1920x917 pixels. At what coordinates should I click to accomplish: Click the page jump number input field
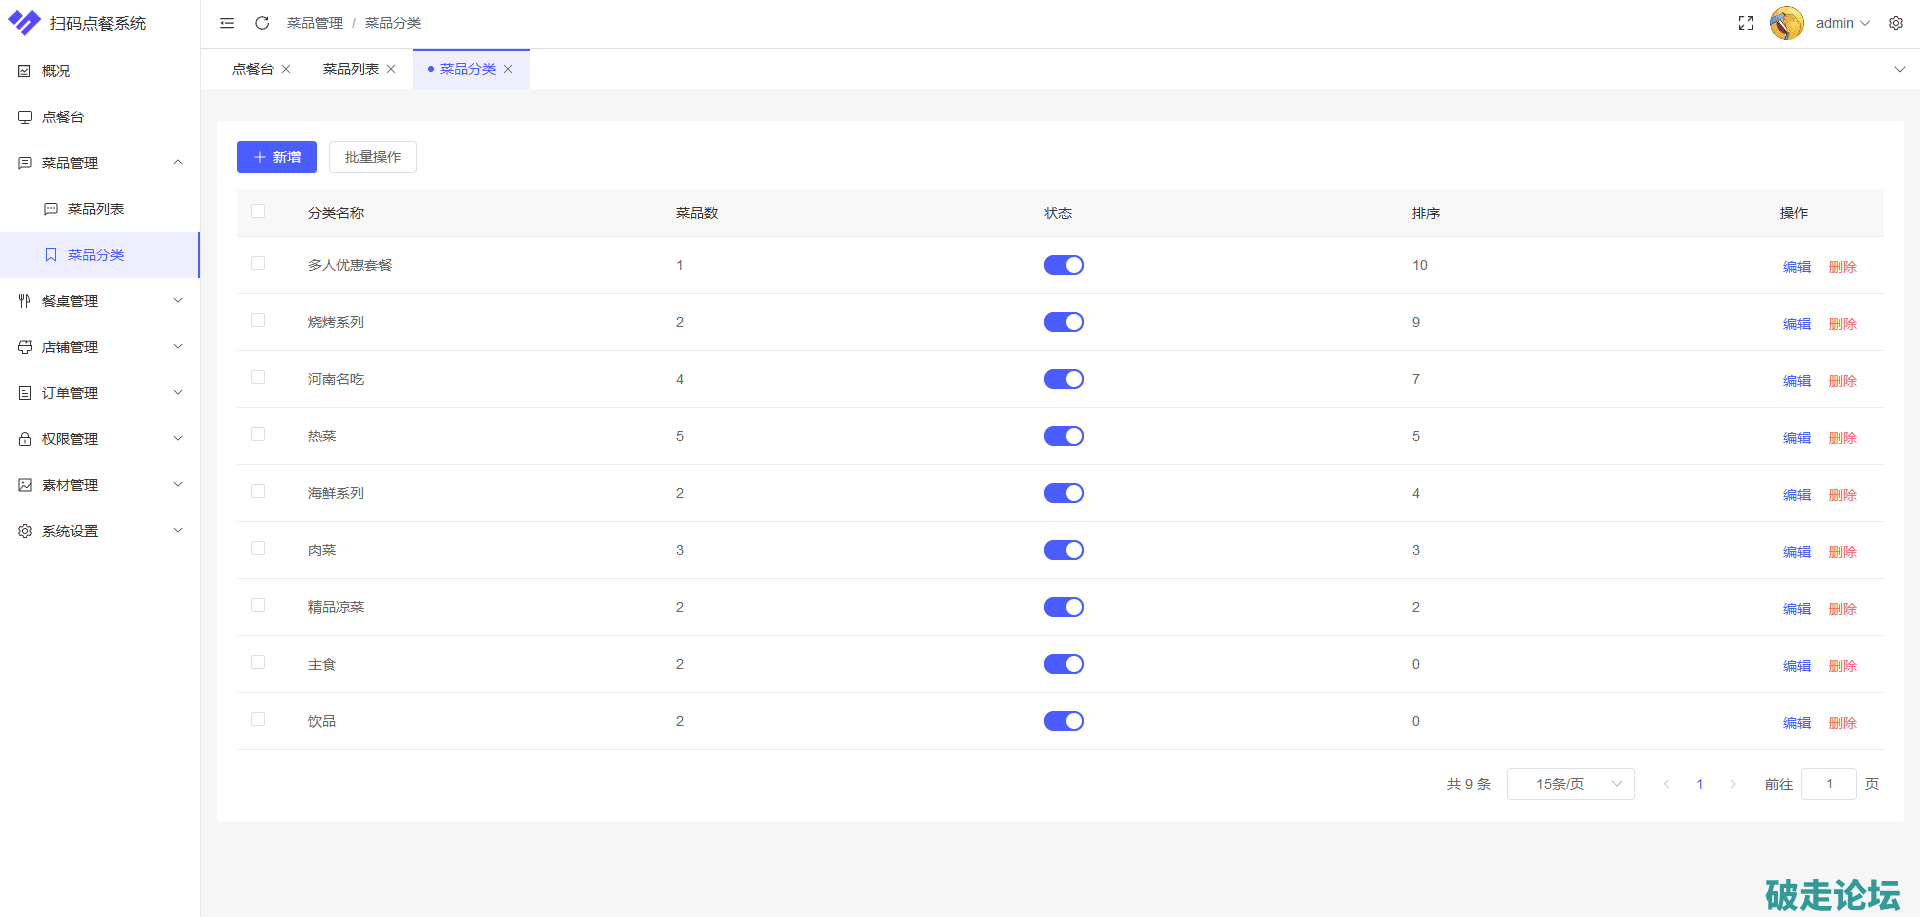(x=1828, y=784)
